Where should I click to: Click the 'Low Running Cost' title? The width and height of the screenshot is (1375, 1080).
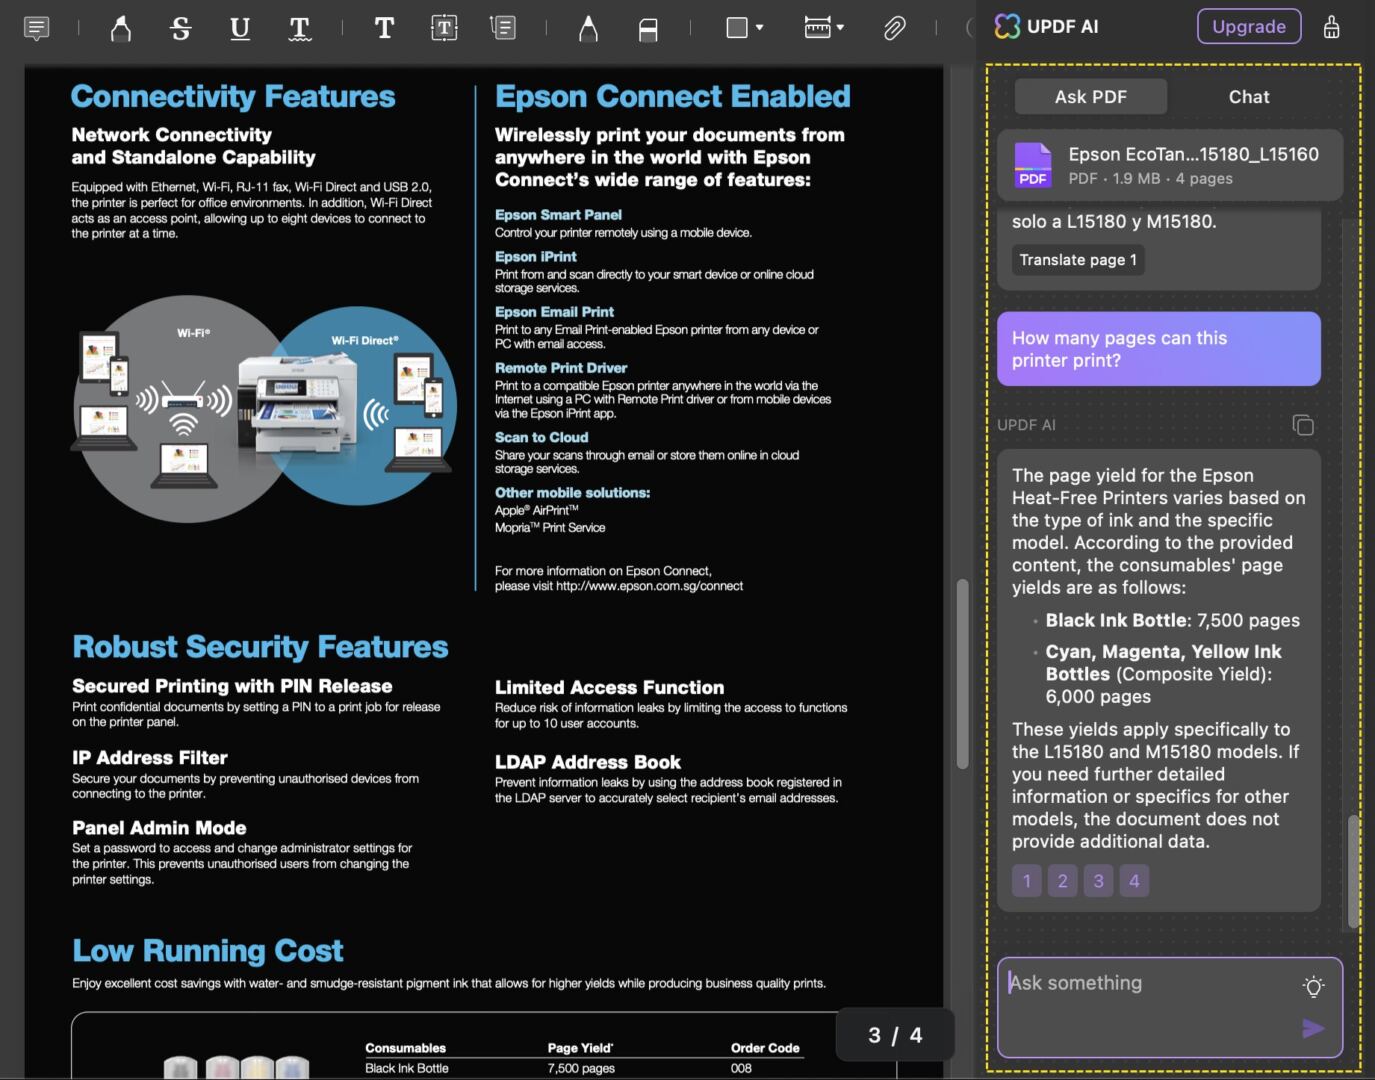click(x=207, y=950)
